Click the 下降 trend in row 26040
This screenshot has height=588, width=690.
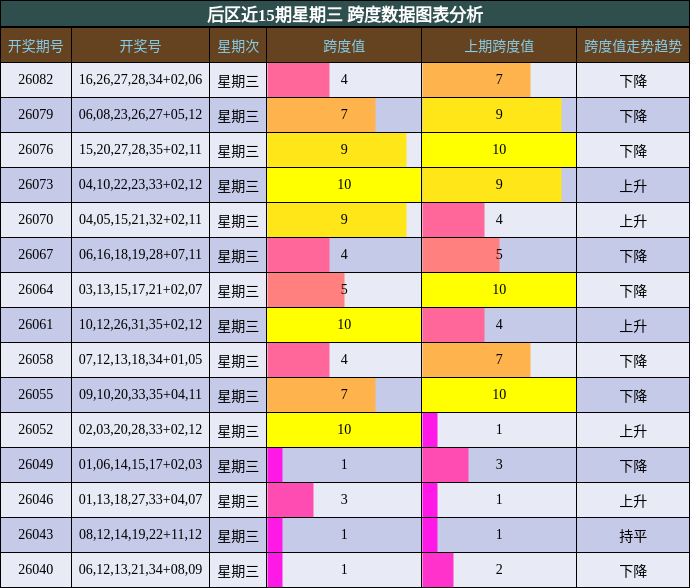coord(633,570)
